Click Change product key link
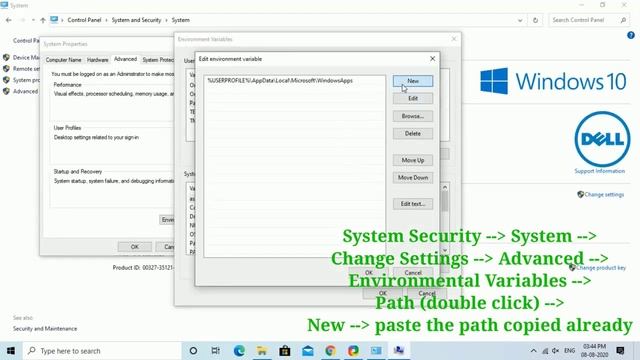Screen dimensions: 640x360 600,268
